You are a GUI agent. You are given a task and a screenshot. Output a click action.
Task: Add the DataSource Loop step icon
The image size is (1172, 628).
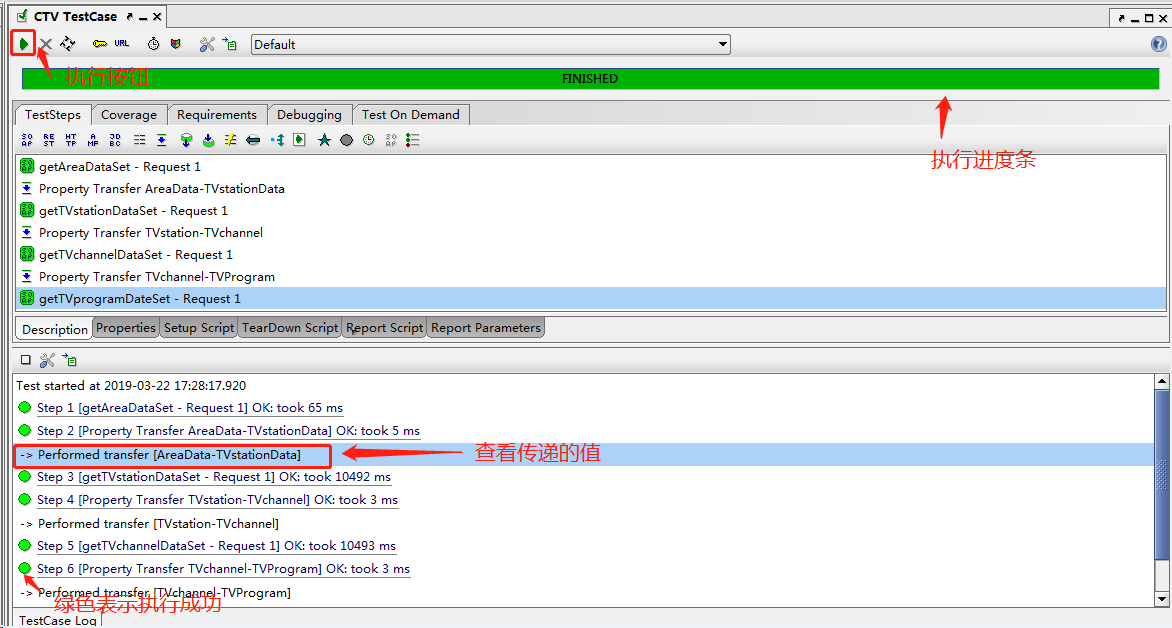click(x=253, y=140)
